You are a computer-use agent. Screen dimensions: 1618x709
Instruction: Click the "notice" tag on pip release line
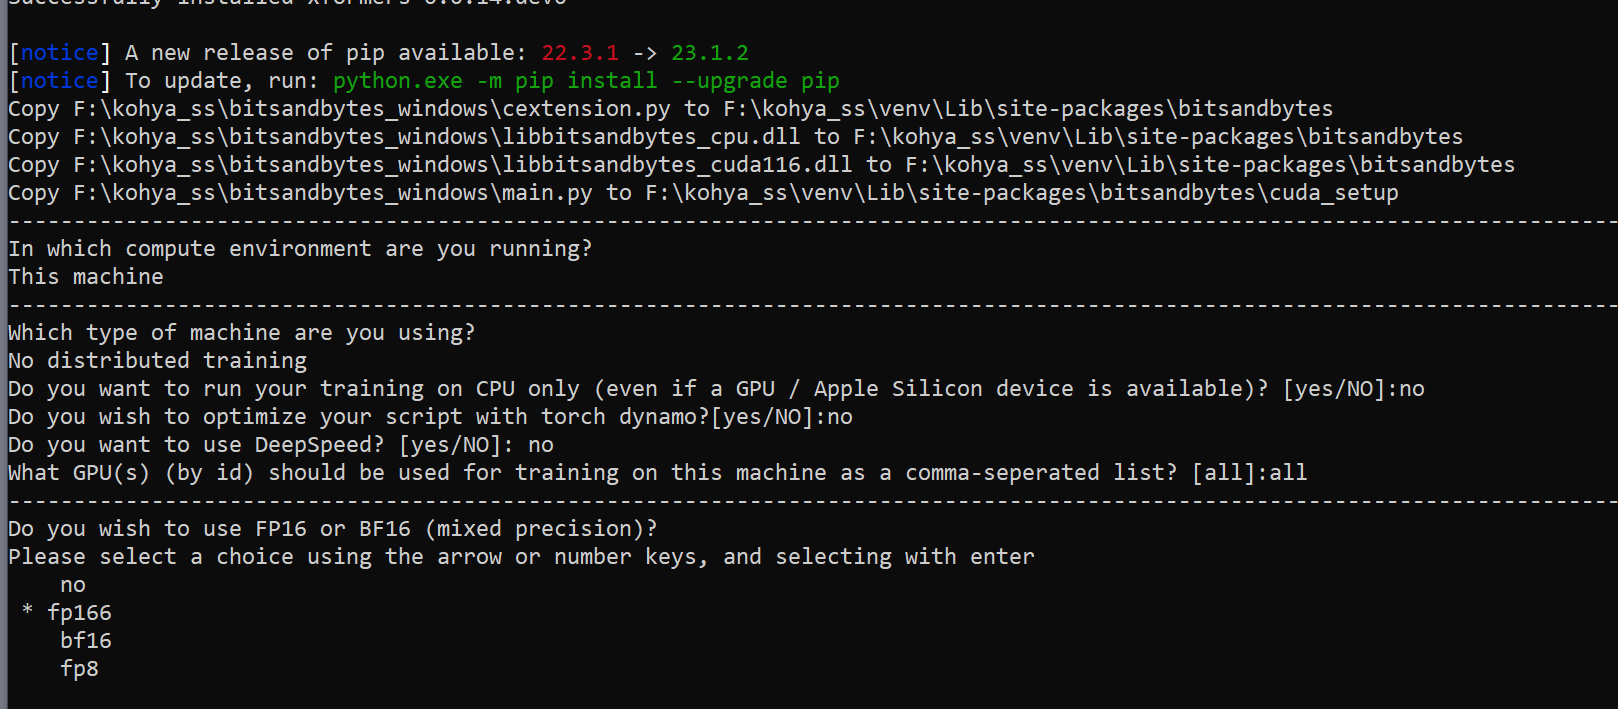tap(60, 53)
